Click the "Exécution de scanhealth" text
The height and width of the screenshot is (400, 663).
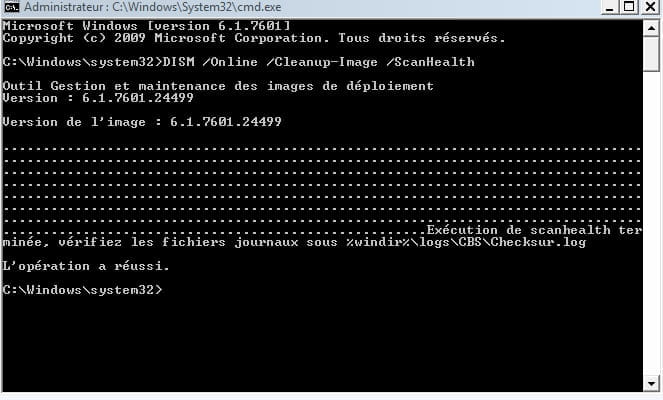pyautogui.click(x=518, y=230)
